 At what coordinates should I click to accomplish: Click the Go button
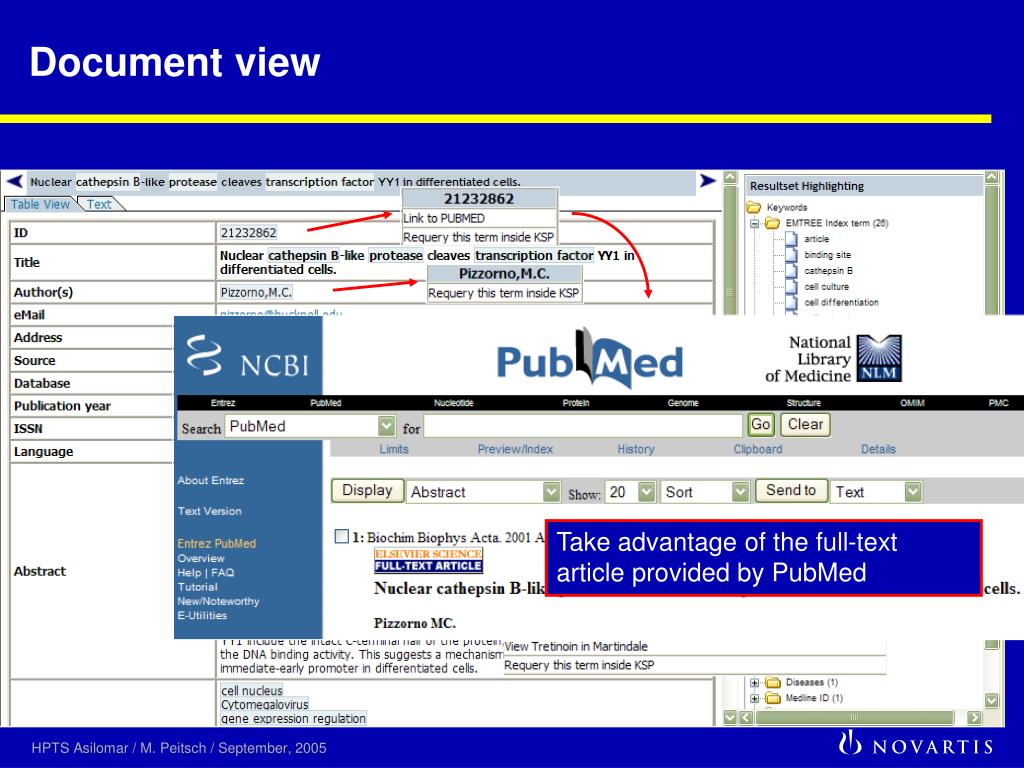coord(761,424)
